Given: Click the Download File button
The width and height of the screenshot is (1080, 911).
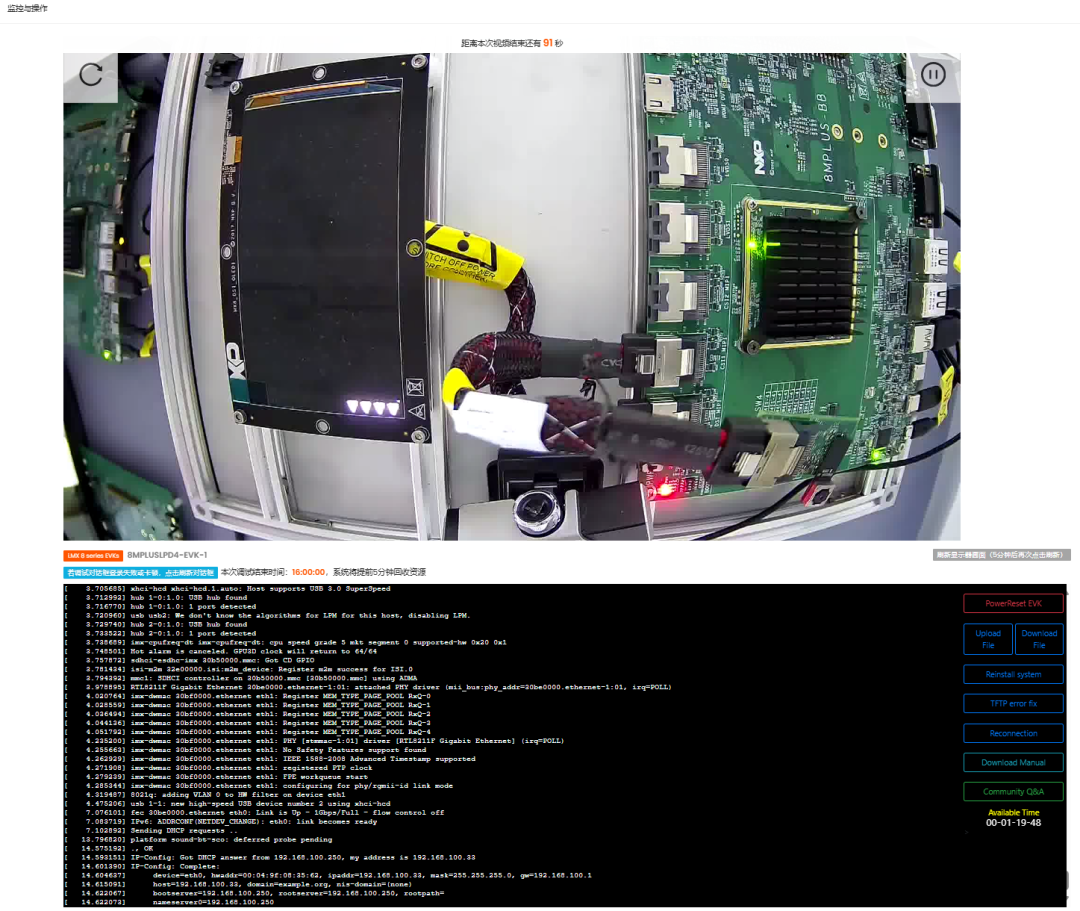Looking at the screenshot, I should pyautogui.click(x=1039, y=638).
